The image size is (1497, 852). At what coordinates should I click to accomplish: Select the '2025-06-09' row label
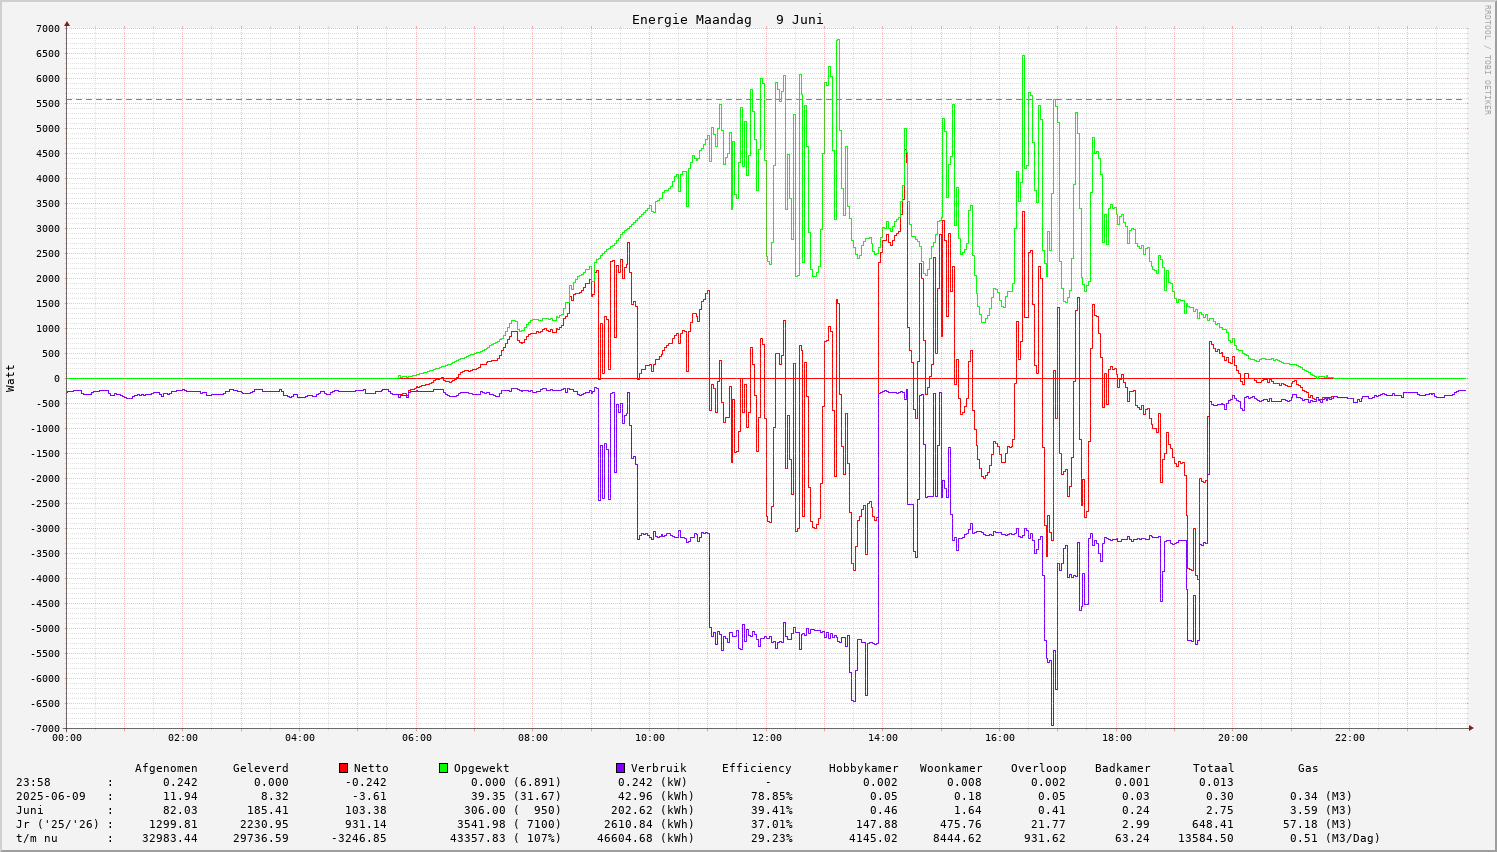[x=51, y=796]
